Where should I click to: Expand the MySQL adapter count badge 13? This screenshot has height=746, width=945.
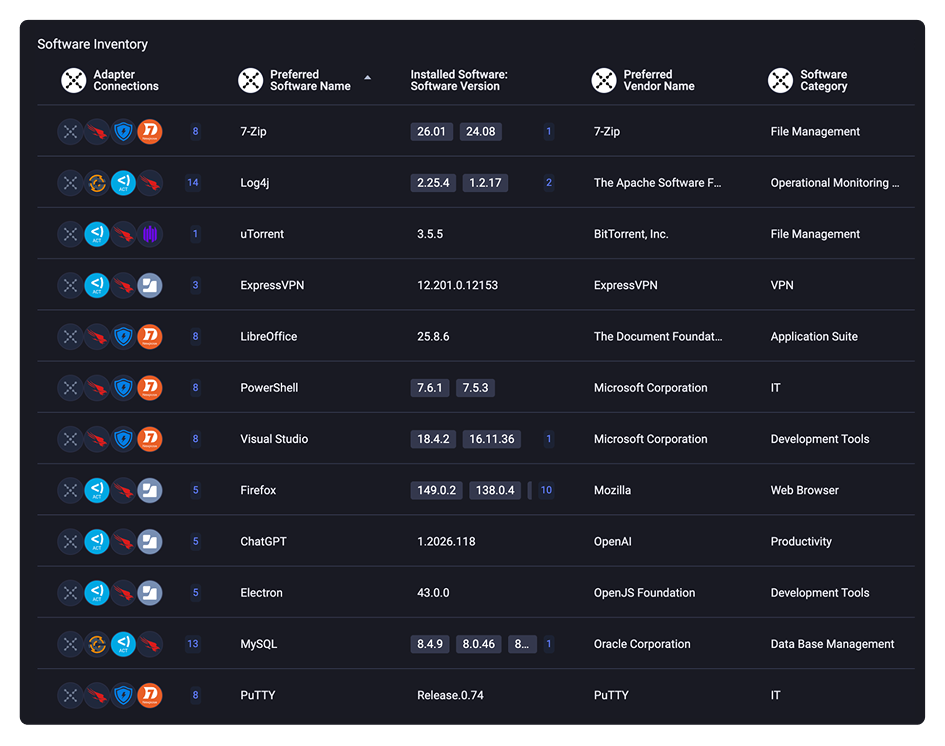193,644
